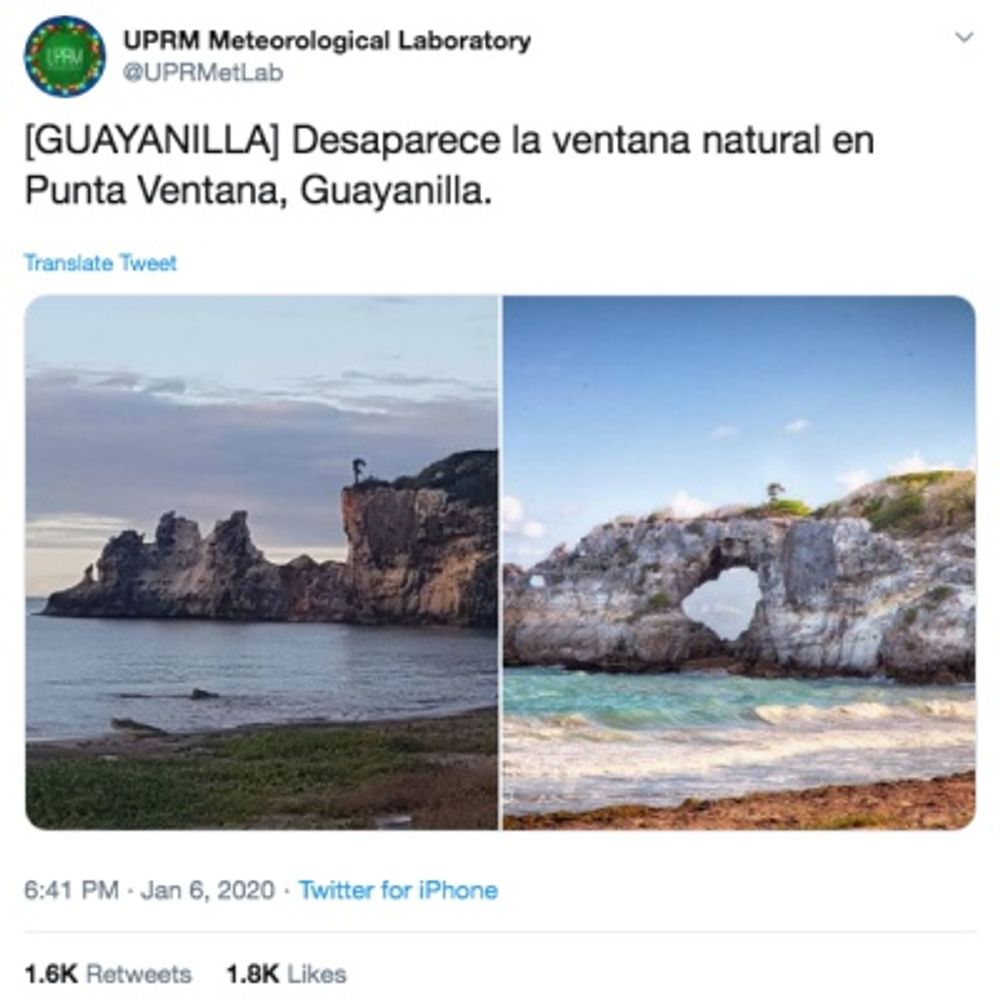This screenshot has width=1000, height=1008.
Task: Open the UPRM Meteorological Laboratory avatar
Action: pos(64,57)
